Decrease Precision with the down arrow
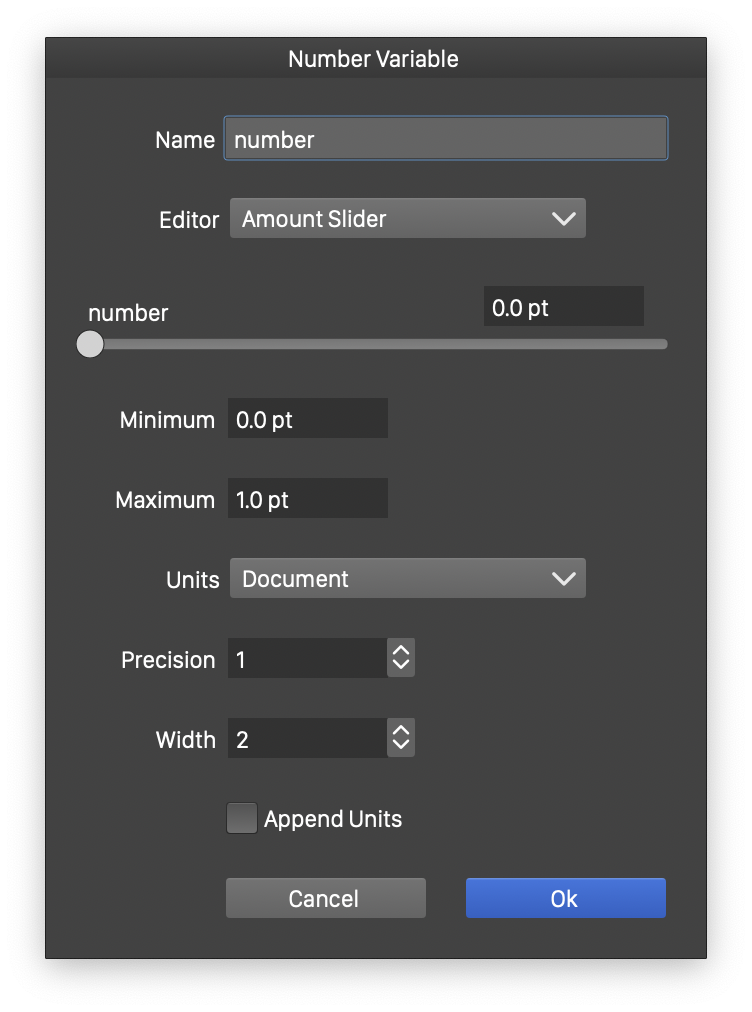The image size is (752, 1012). coord(401,667)
